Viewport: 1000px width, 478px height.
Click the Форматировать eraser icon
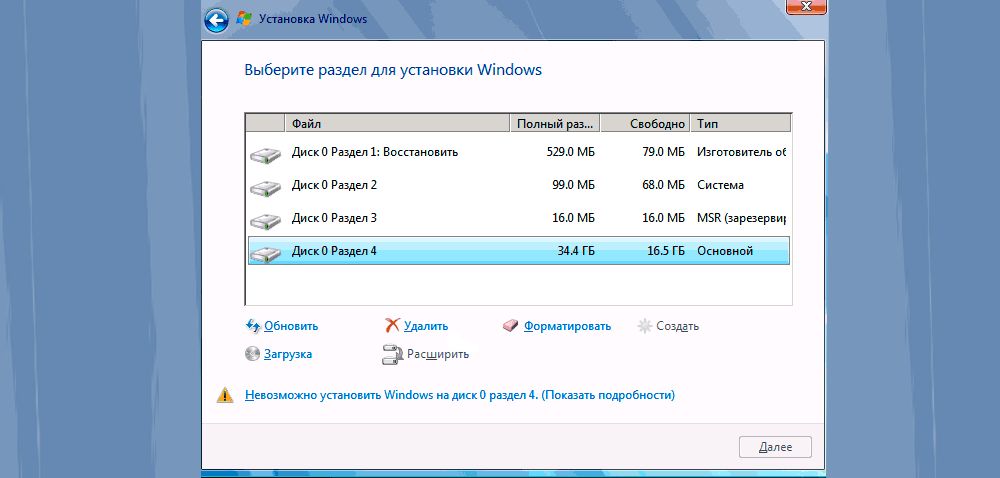coord(511,326)
